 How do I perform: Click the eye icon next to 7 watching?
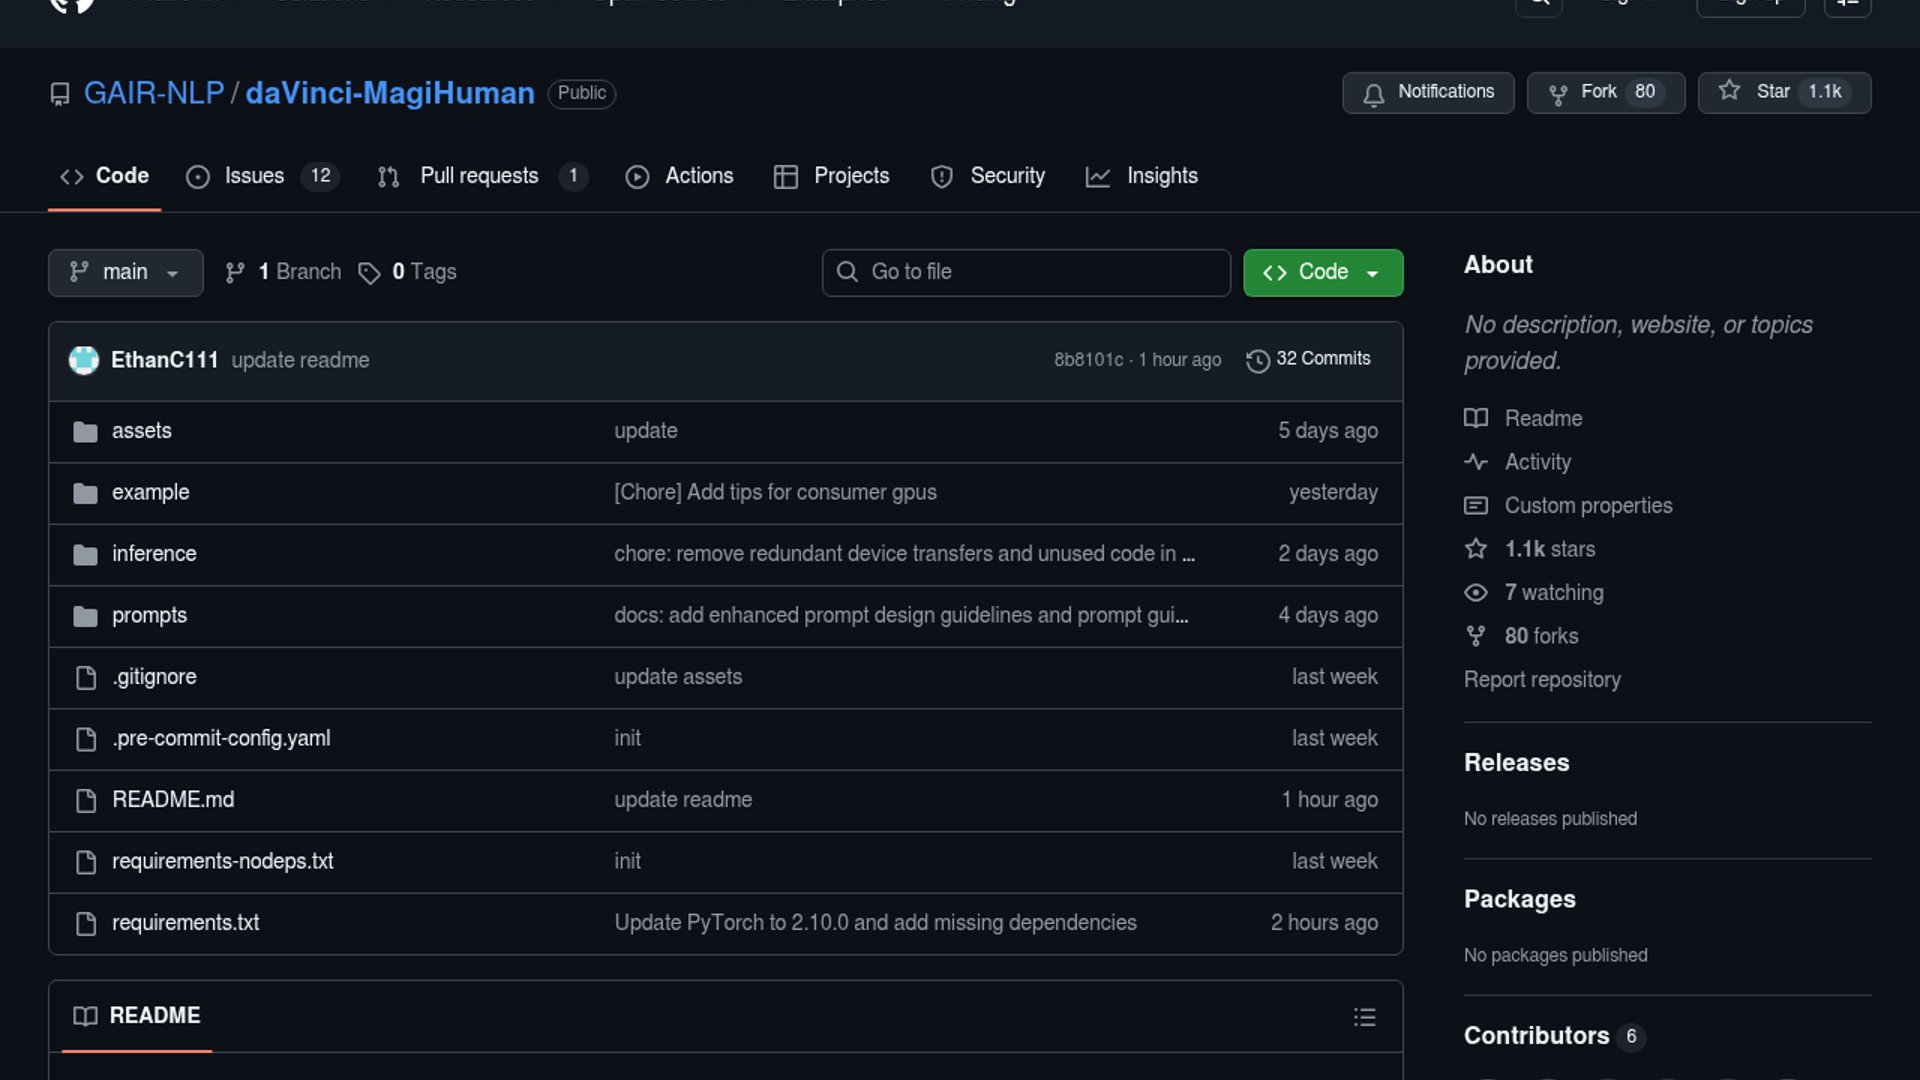pyautogui.click(x=1476, y=593)
